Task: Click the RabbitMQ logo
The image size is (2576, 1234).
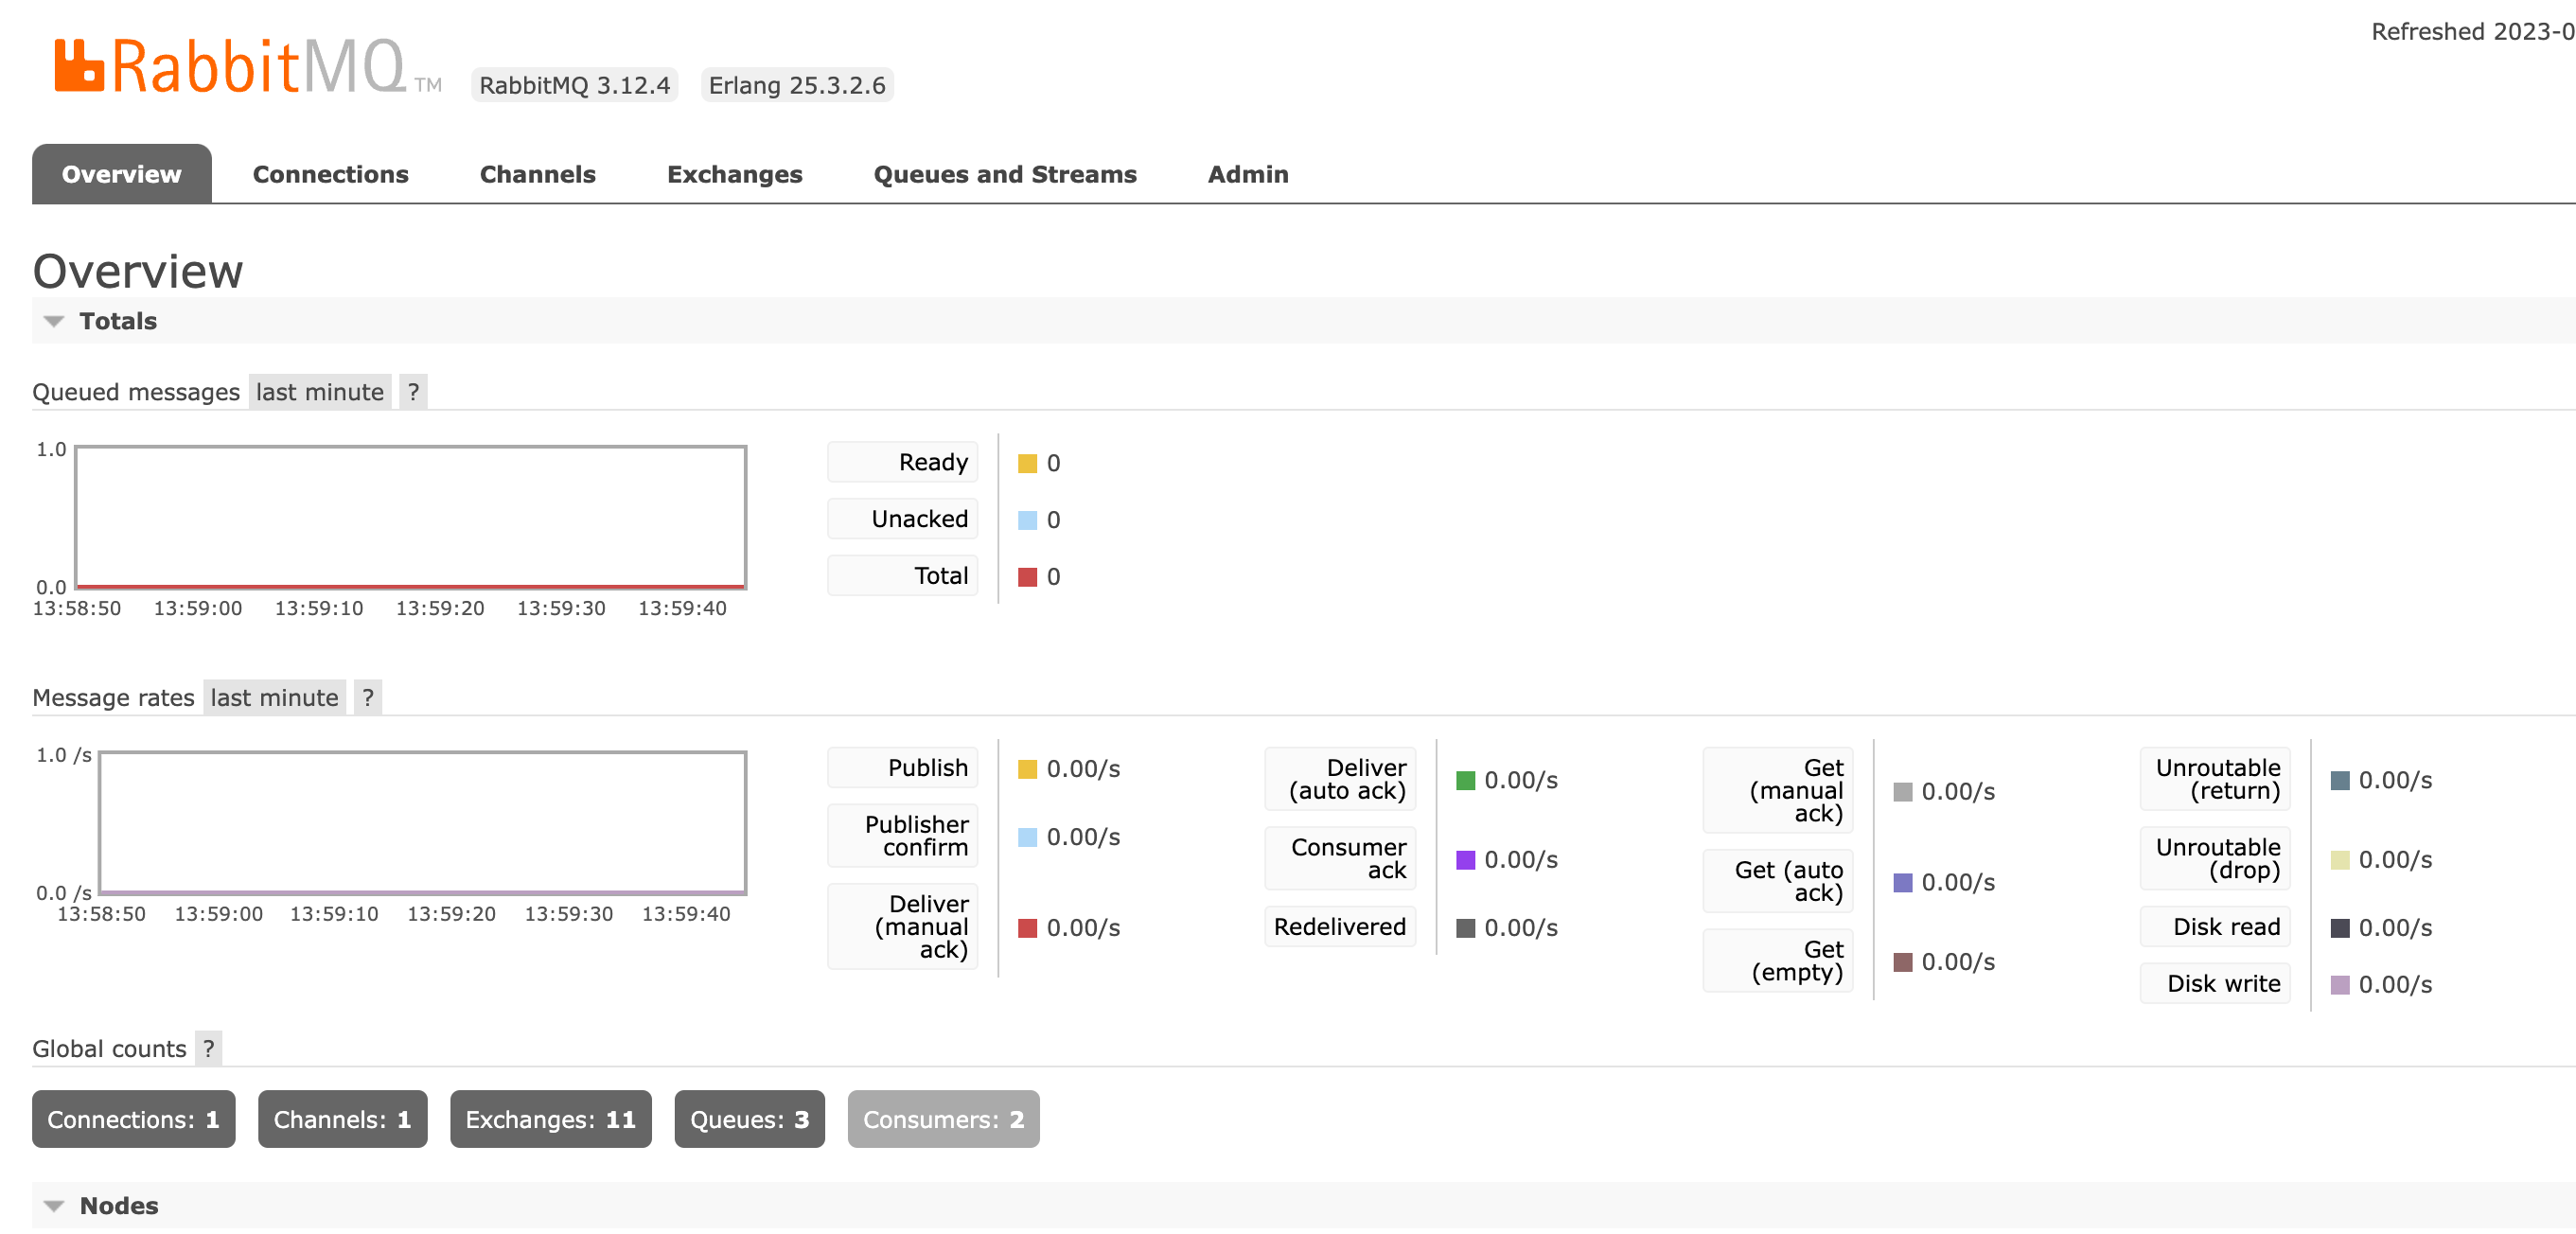Action: pos(248,66)
